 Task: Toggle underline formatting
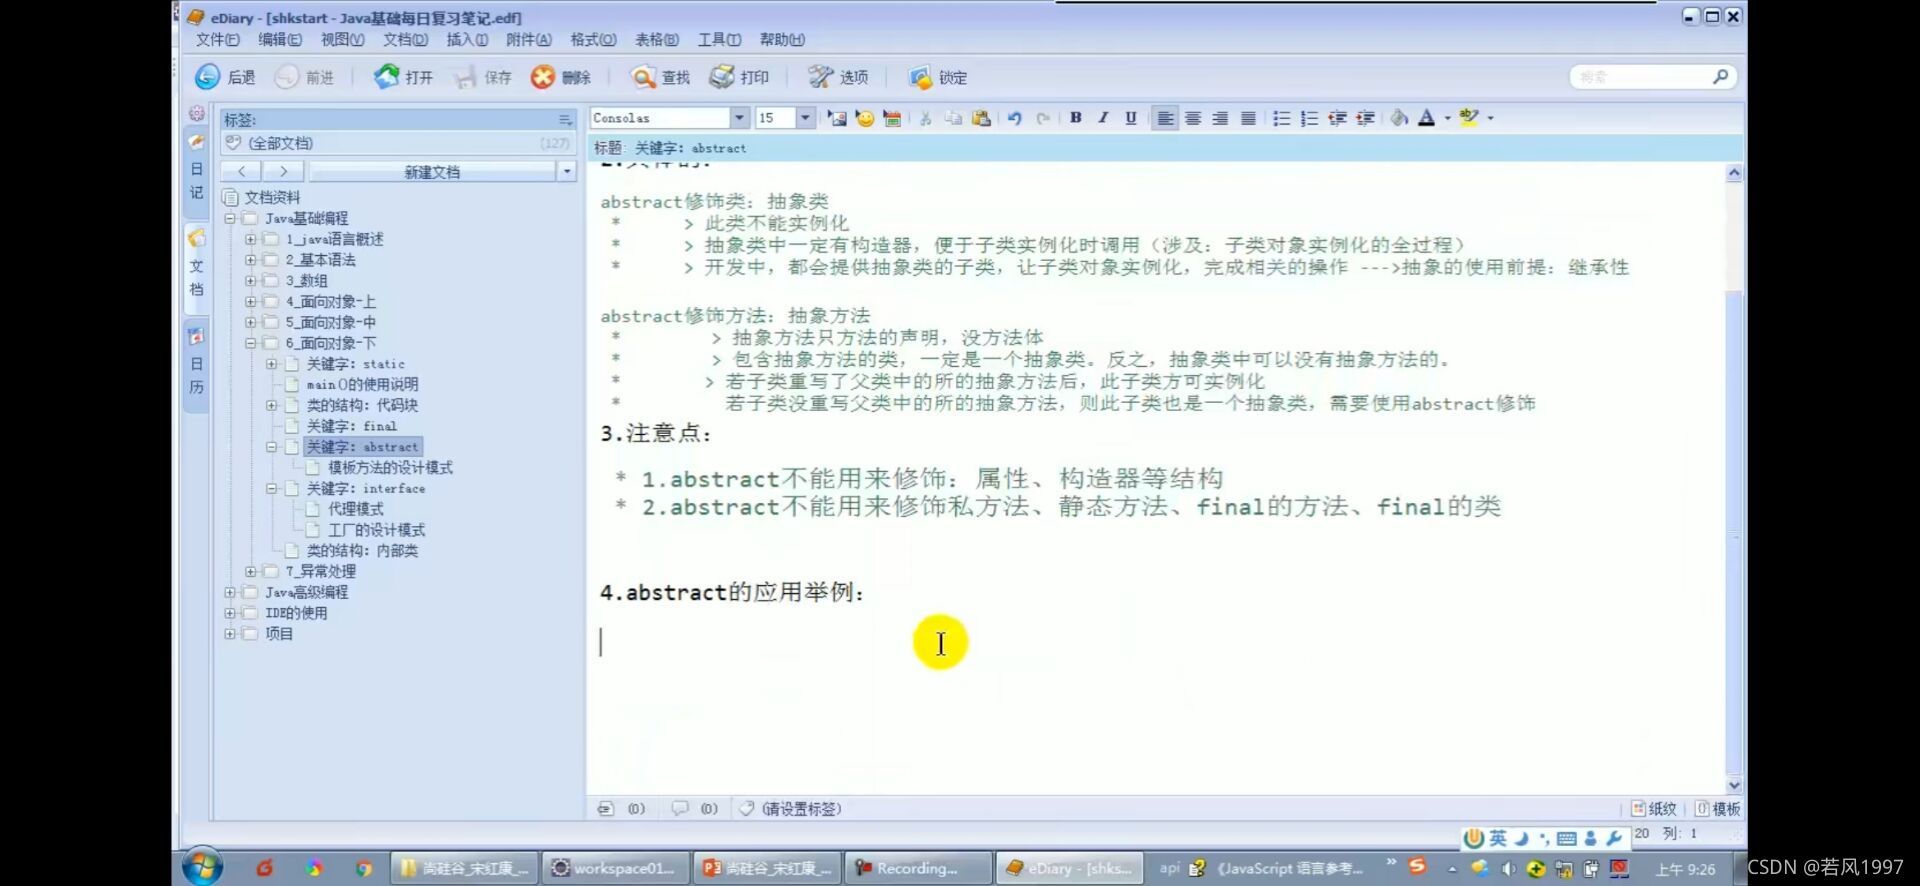(x=1131, y=118)
